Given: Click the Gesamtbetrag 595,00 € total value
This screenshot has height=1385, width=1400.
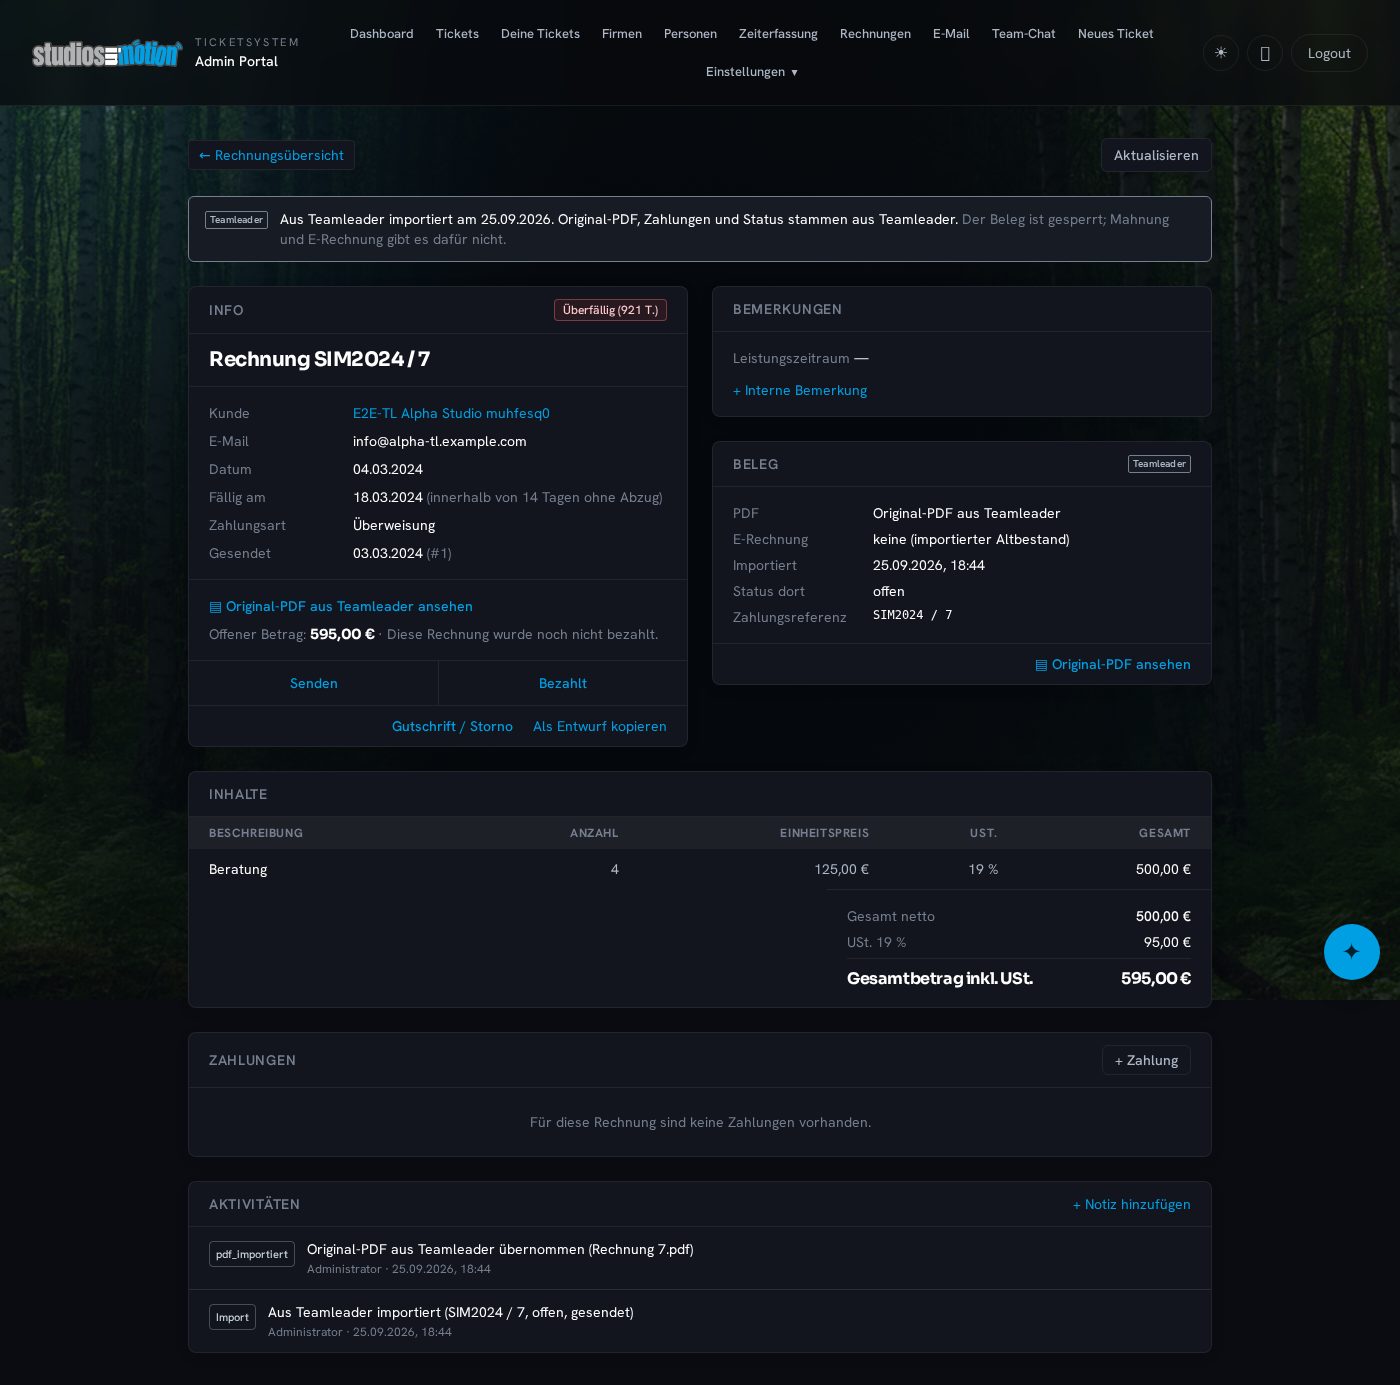Looking at the screenshot, I should coord(1156,978).
